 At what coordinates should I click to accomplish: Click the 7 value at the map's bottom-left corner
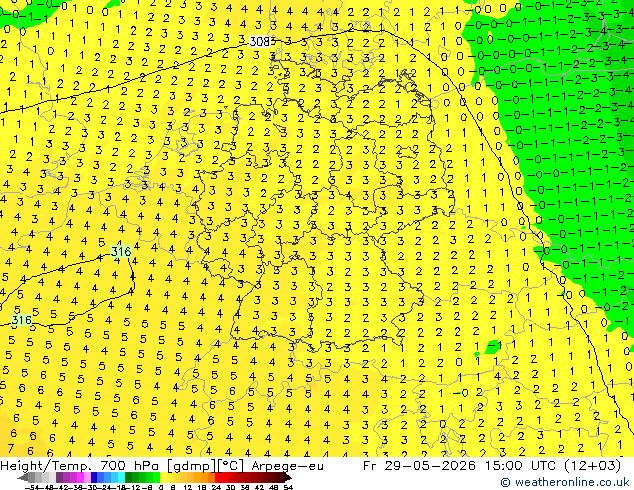click(x=11, y=448)
